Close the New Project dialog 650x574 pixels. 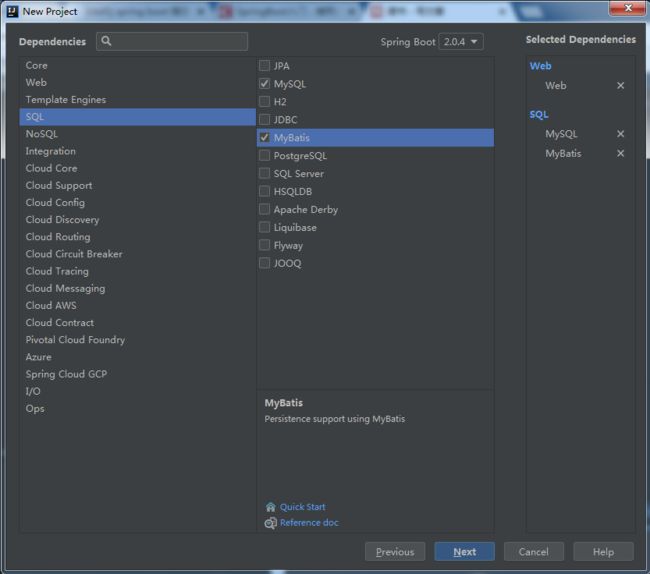tap(628, 8)
